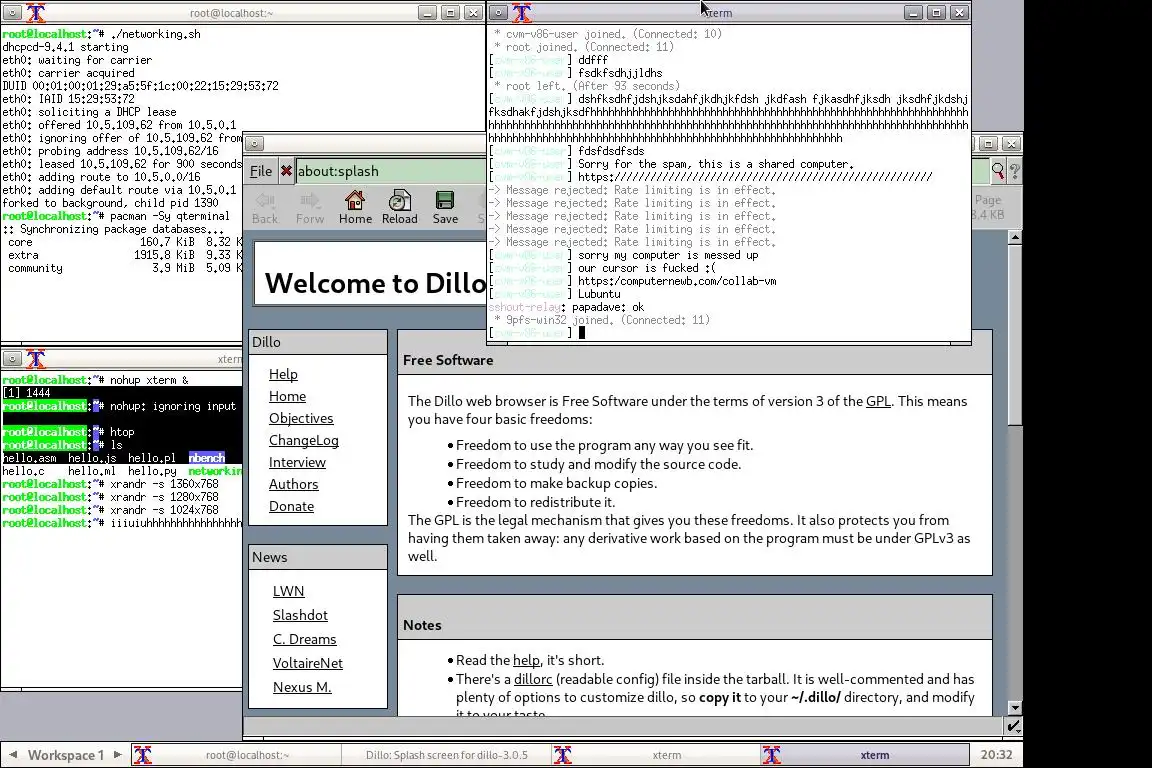The height and width of the screenshot is (768, 1152).
Task: Clear the URL with the red X button
Action: coord(286,171)
